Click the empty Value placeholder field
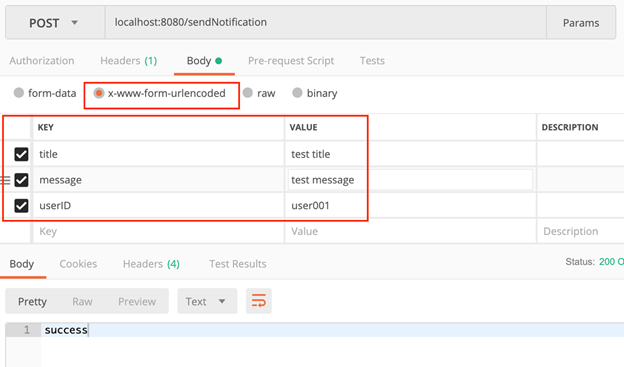 [x=410, y=231]
